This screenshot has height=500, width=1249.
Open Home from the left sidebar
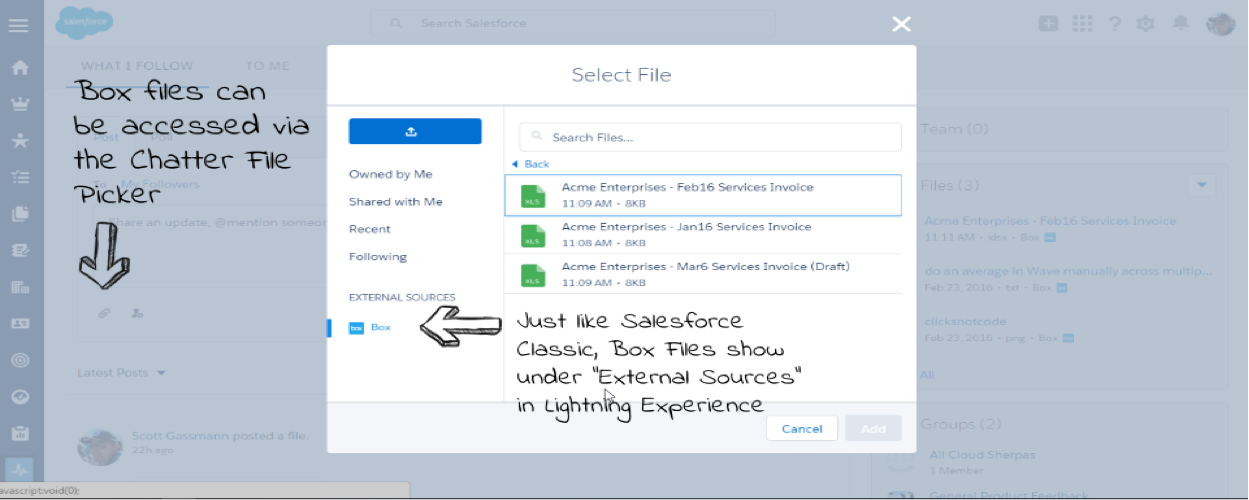[19, 68]
